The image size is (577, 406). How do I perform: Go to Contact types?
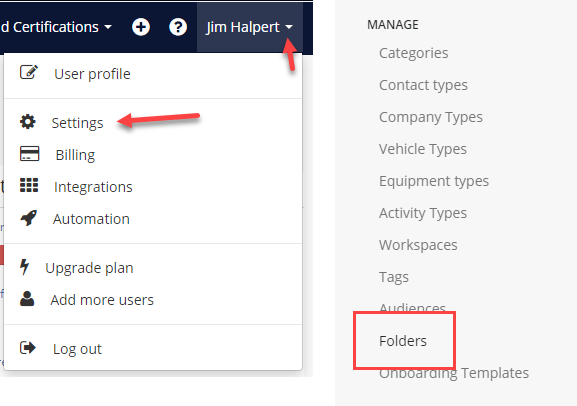coord(423,85)
